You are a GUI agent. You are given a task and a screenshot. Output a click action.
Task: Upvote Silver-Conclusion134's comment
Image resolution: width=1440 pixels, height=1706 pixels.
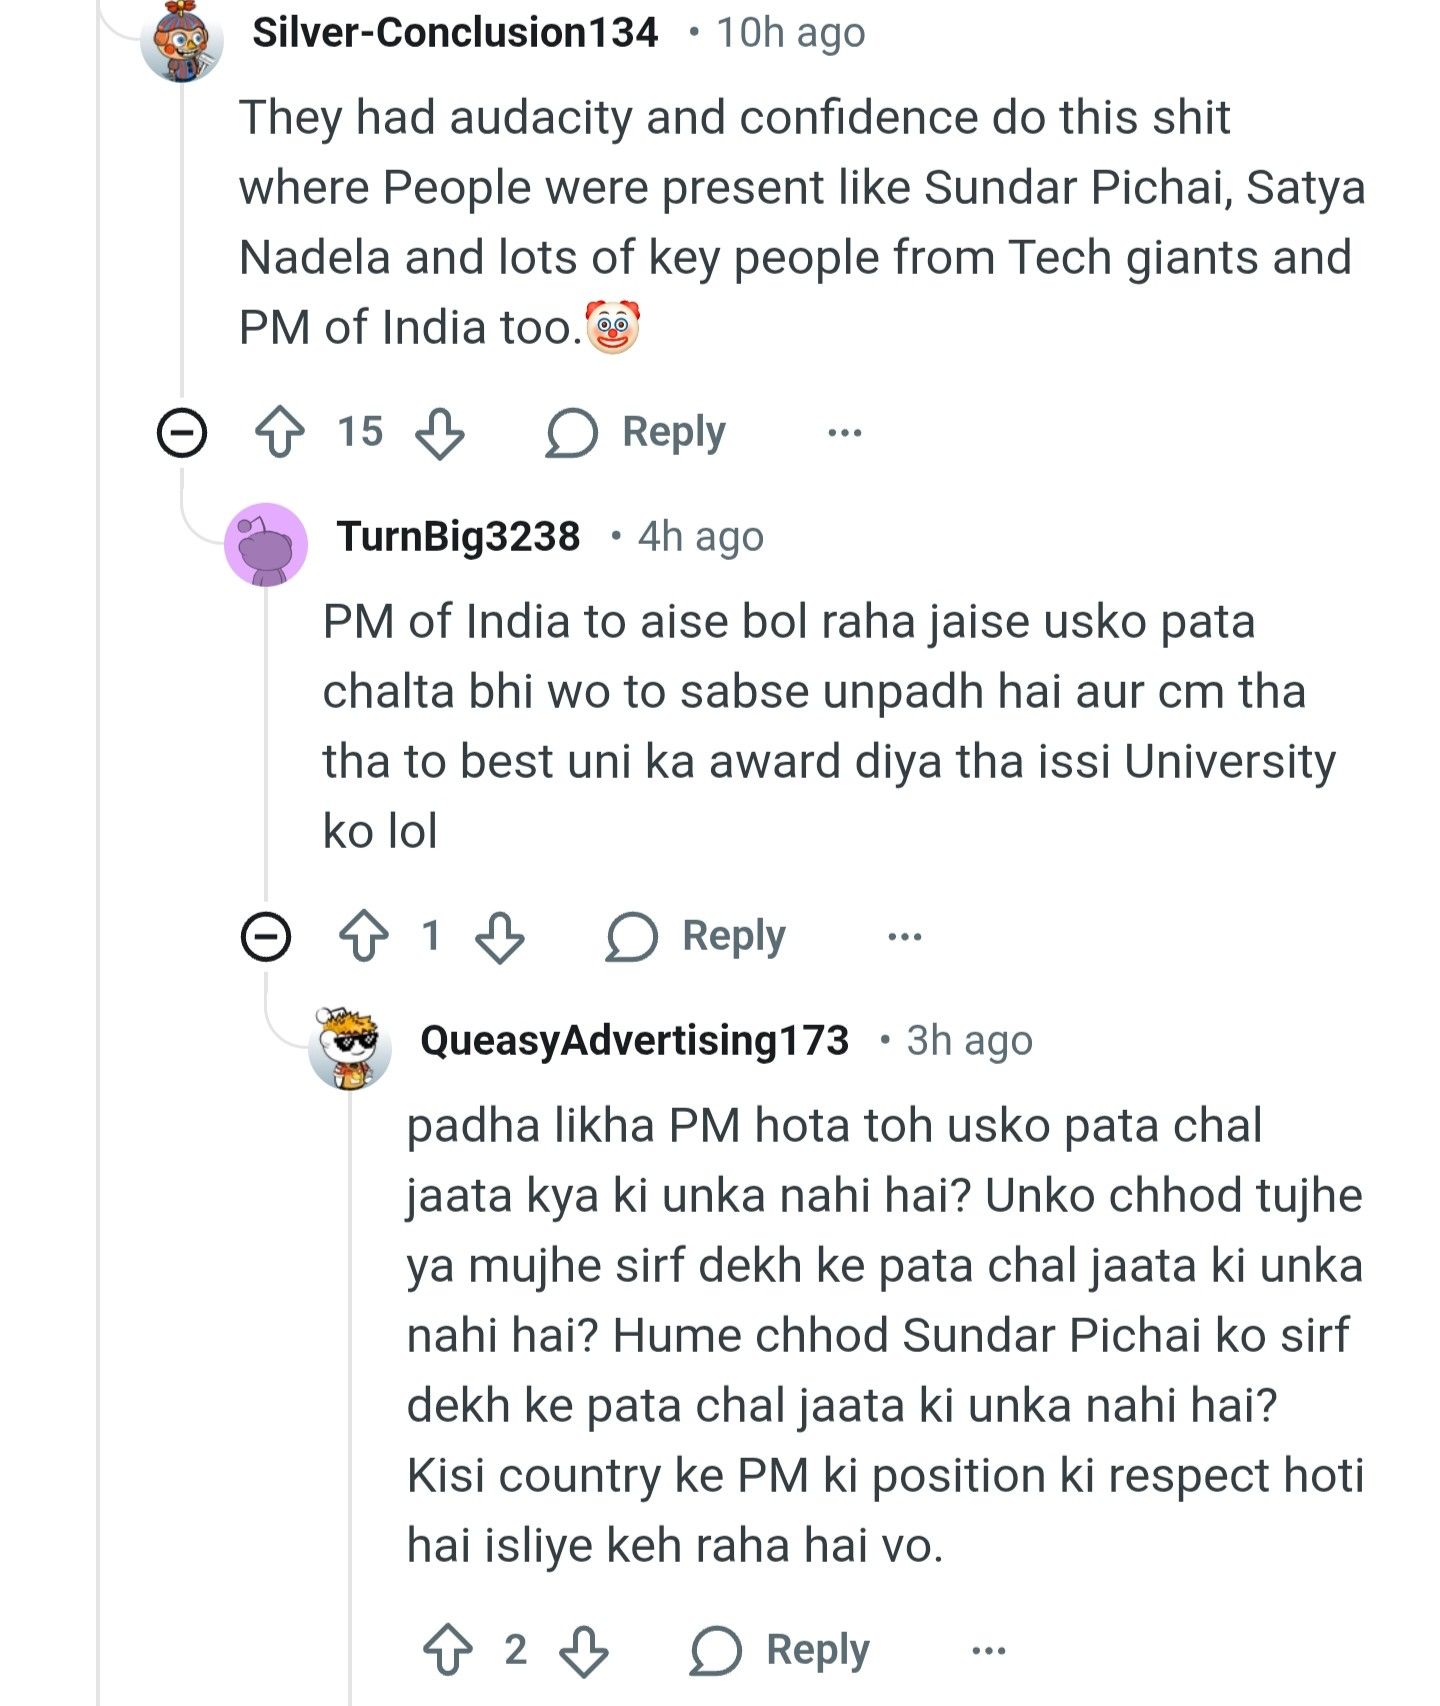[x=280, y=433]
